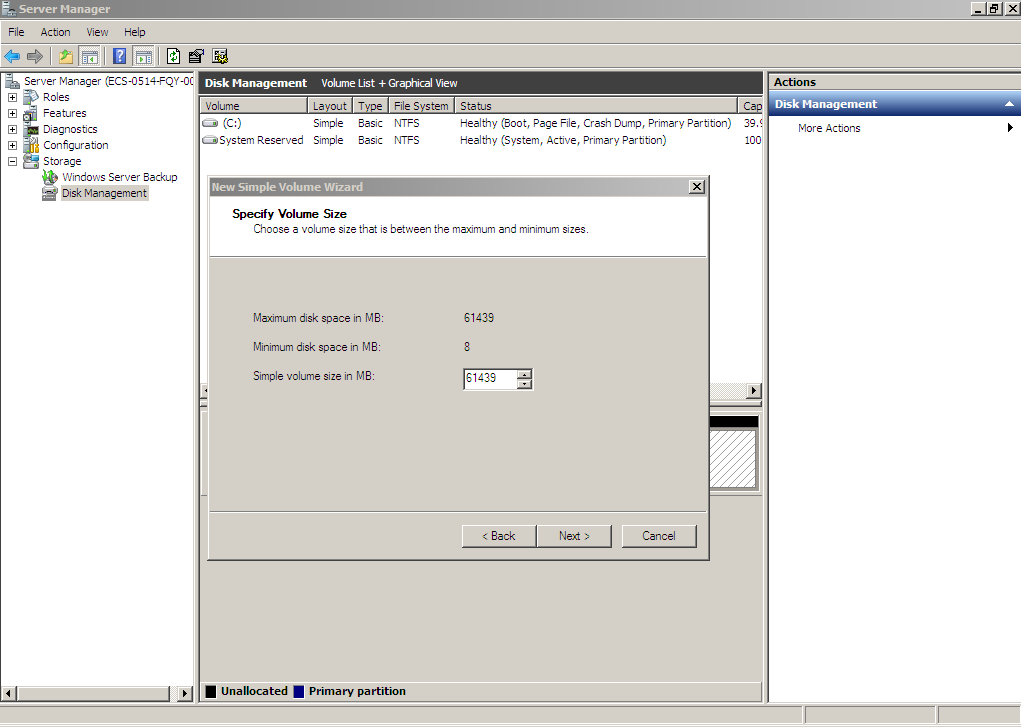Click the Cancel button in wizard
The height and width of the screenshot is (727, 1021).
pos(658,536)
